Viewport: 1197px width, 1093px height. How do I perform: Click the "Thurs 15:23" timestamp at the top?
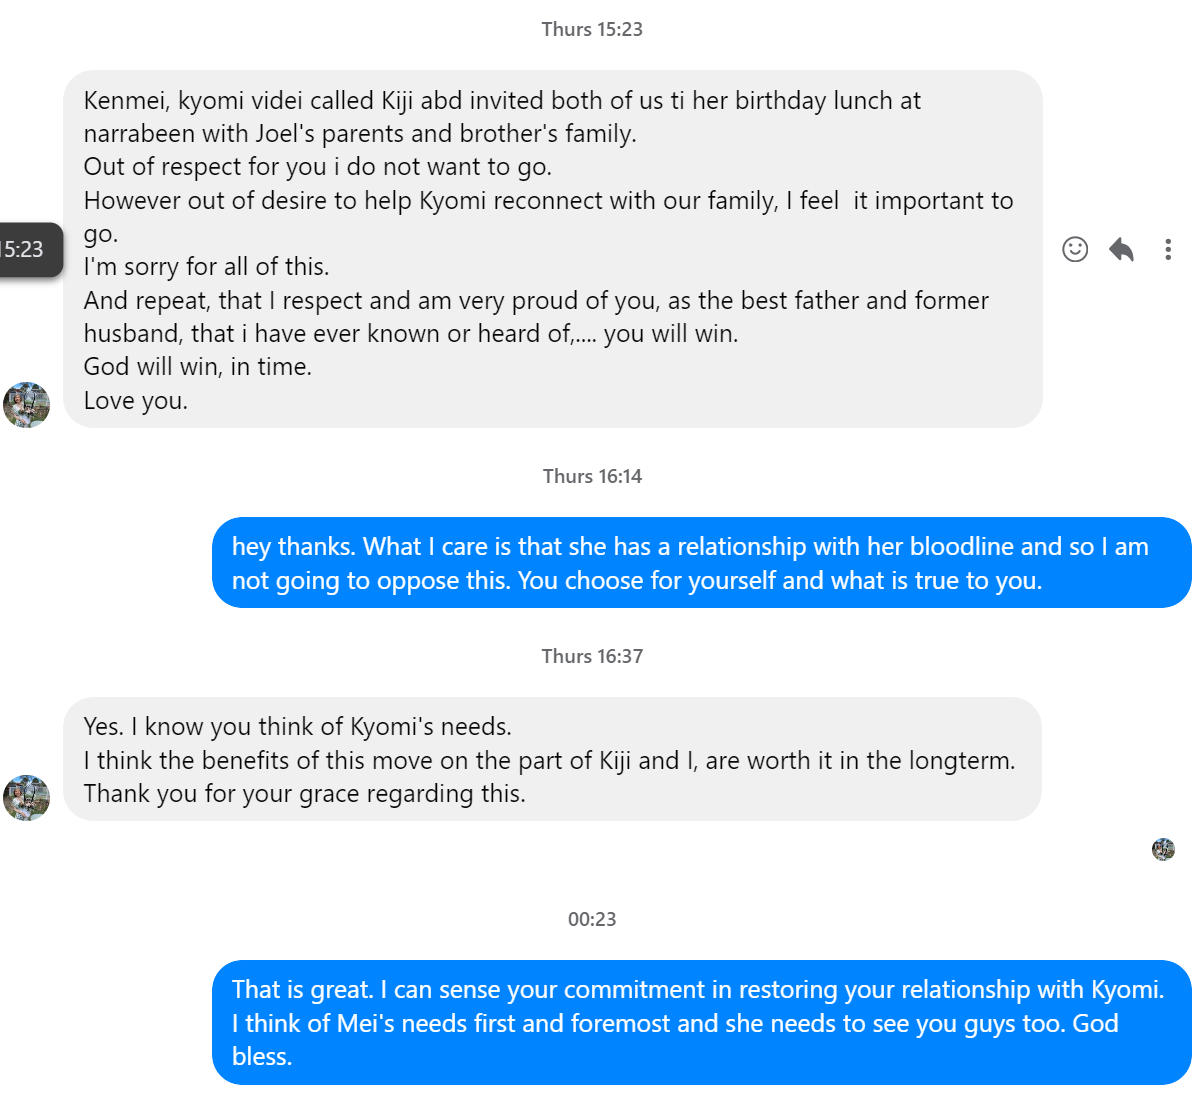click(592, 29)
